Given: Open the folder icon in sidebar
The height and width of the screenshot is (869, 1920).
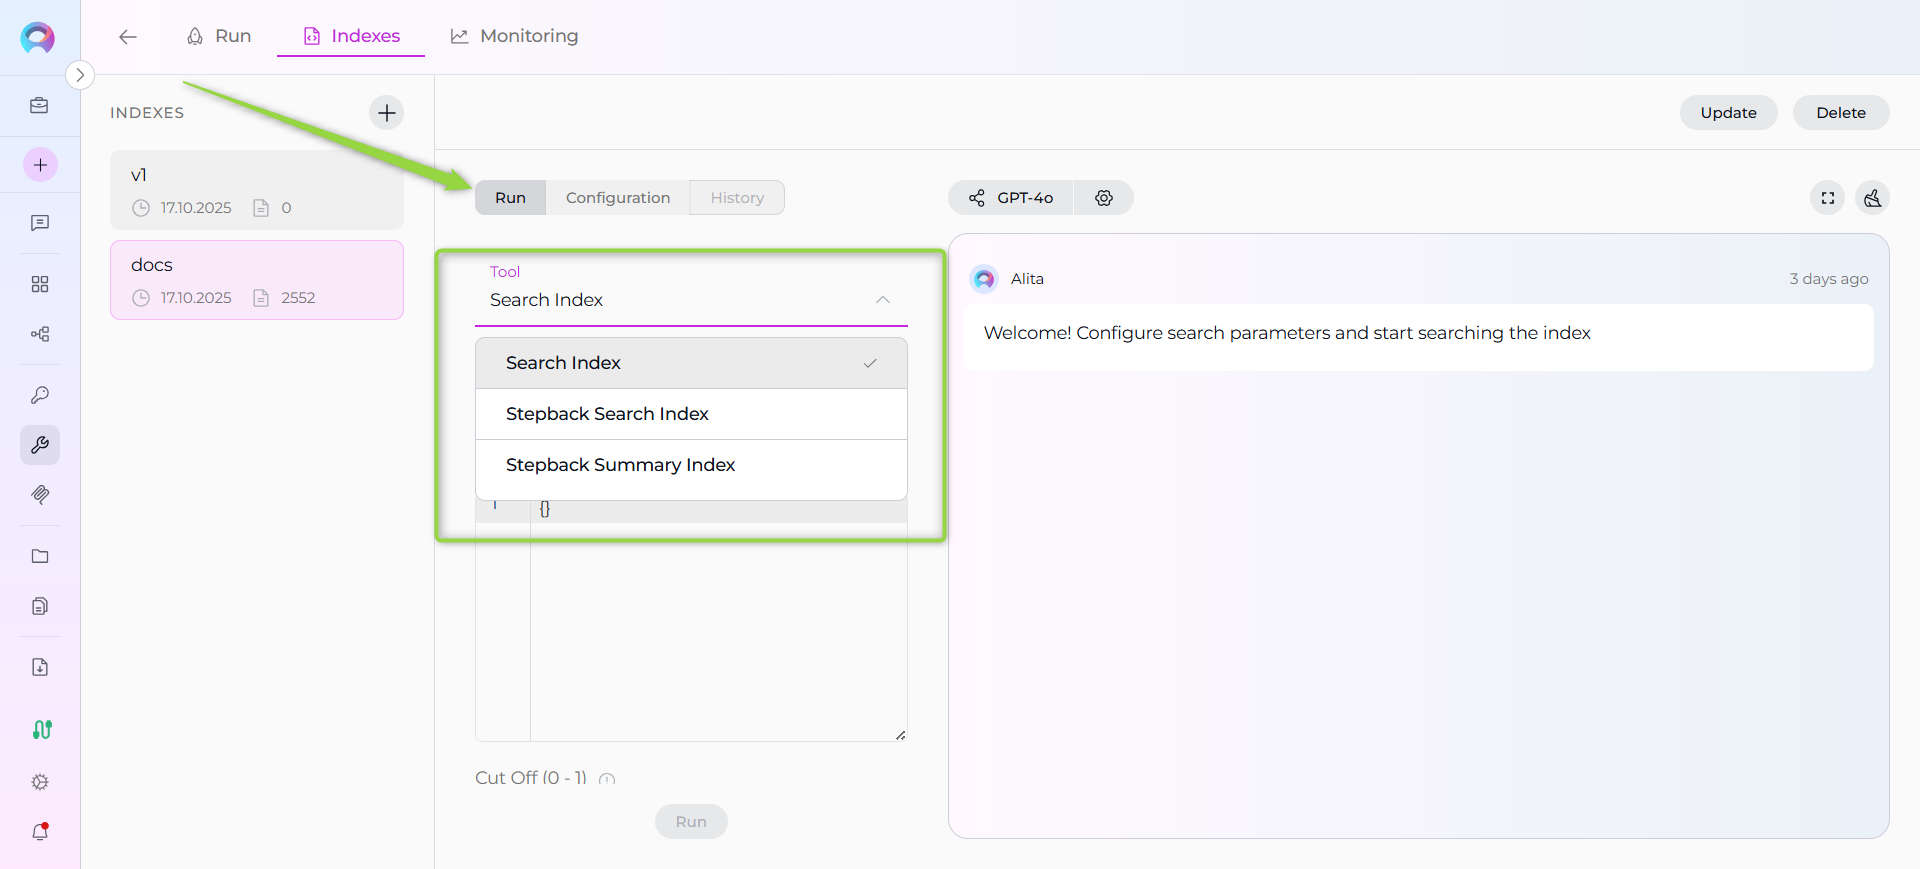Looking at the screenshot, I should (x=40, y=556).
